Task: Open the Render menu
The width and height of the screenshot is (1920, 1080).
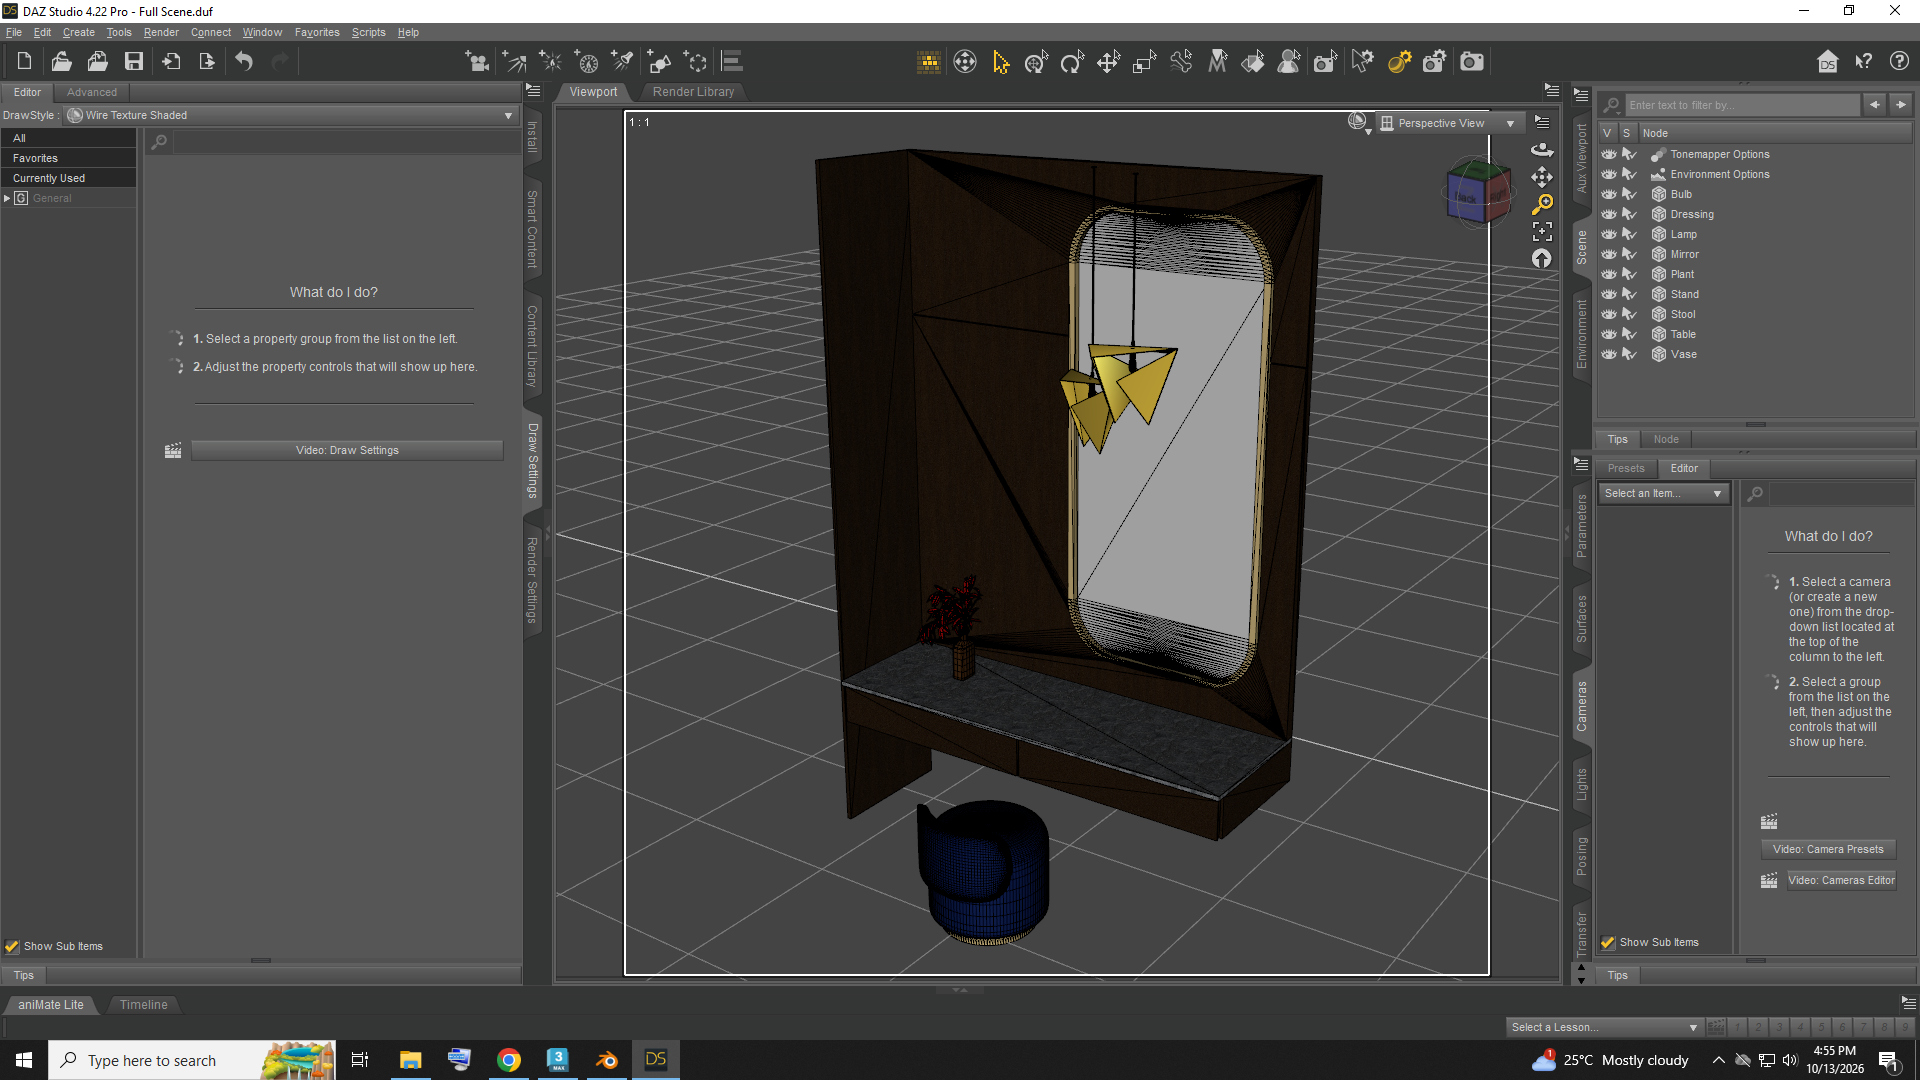Action: coord(161,32)
